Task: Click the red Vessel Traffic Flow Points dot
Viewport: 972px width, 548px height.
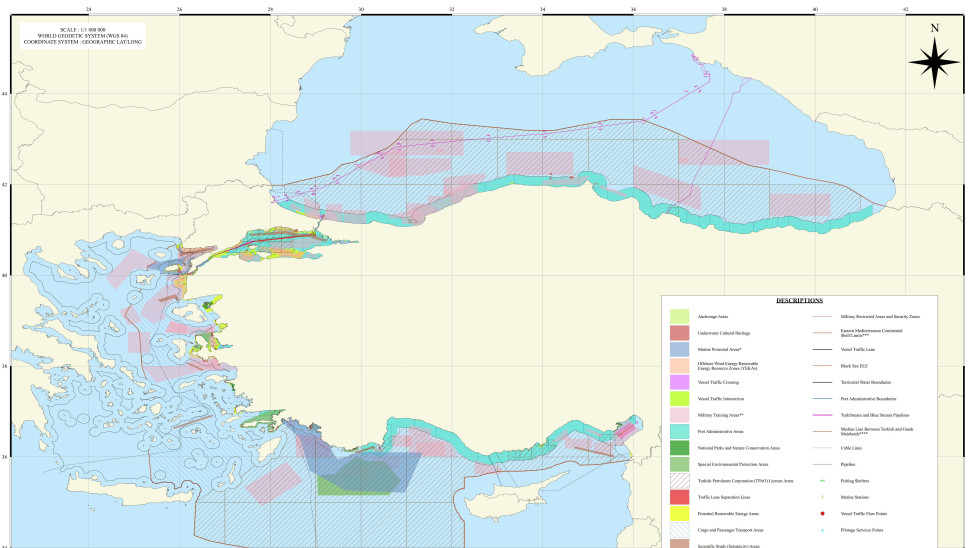Action: pyautogui.click(x=822, y=513)
